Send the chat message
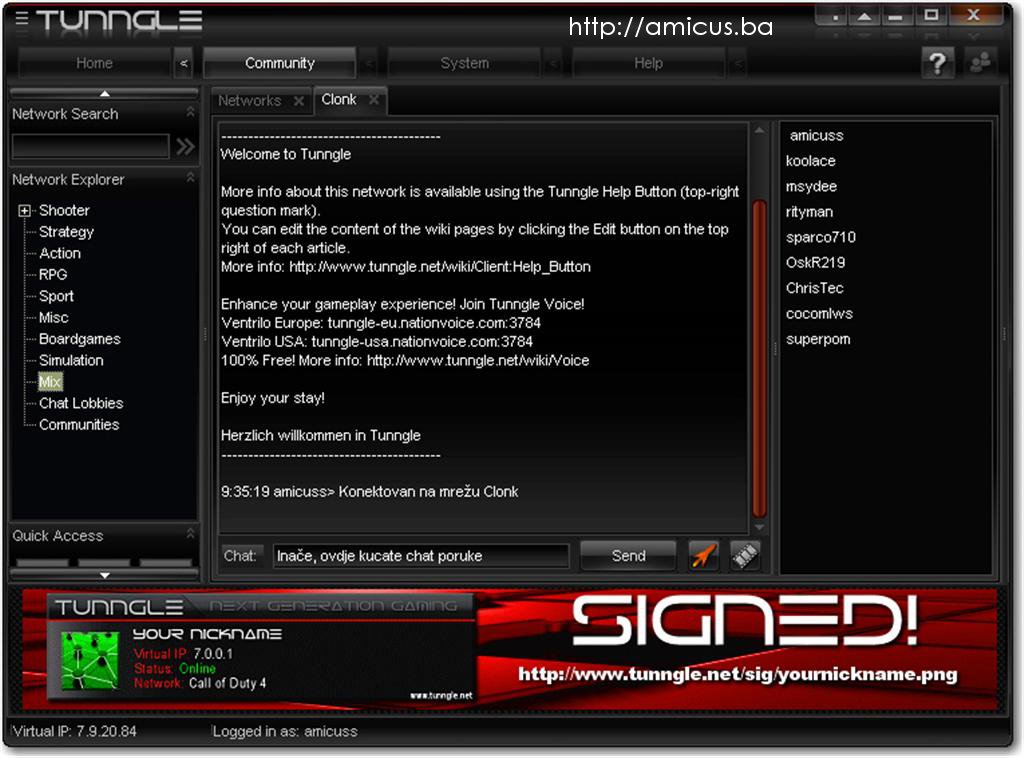This screenshot has width=1024, height=758. point(628,556)
